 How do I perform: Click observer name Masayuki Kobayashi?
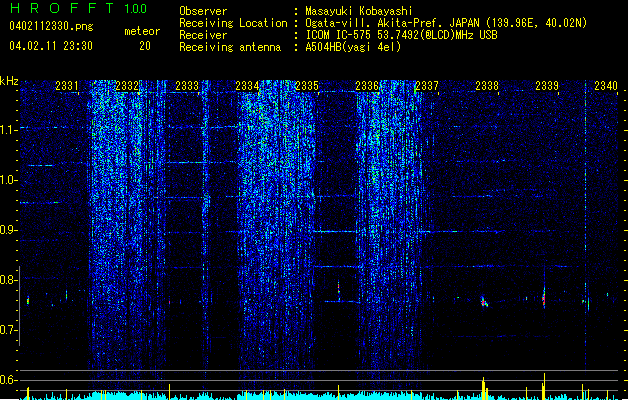coord(359,11)
